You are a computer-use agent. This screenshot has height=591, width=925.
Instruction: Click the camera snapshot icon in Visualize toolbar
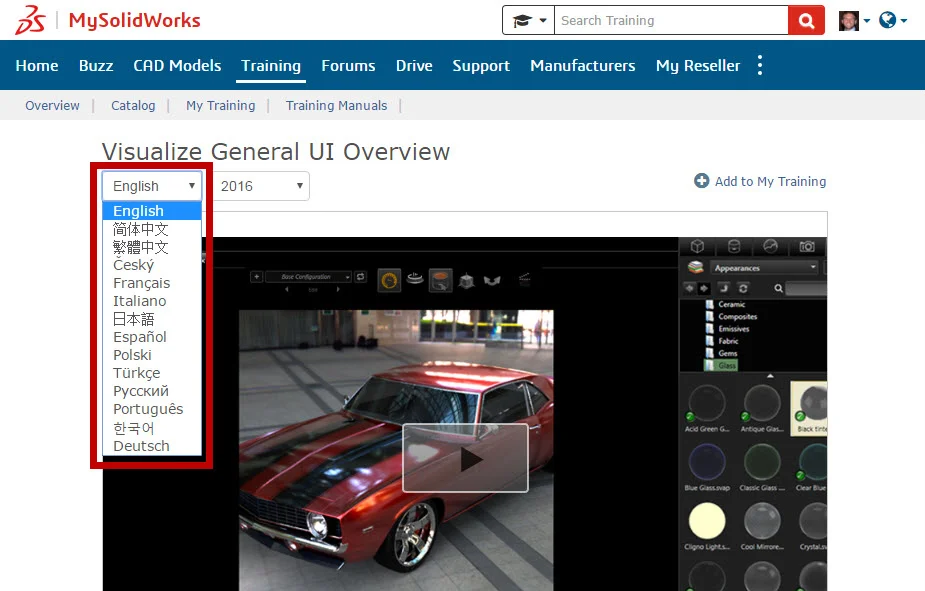point(807,246)
